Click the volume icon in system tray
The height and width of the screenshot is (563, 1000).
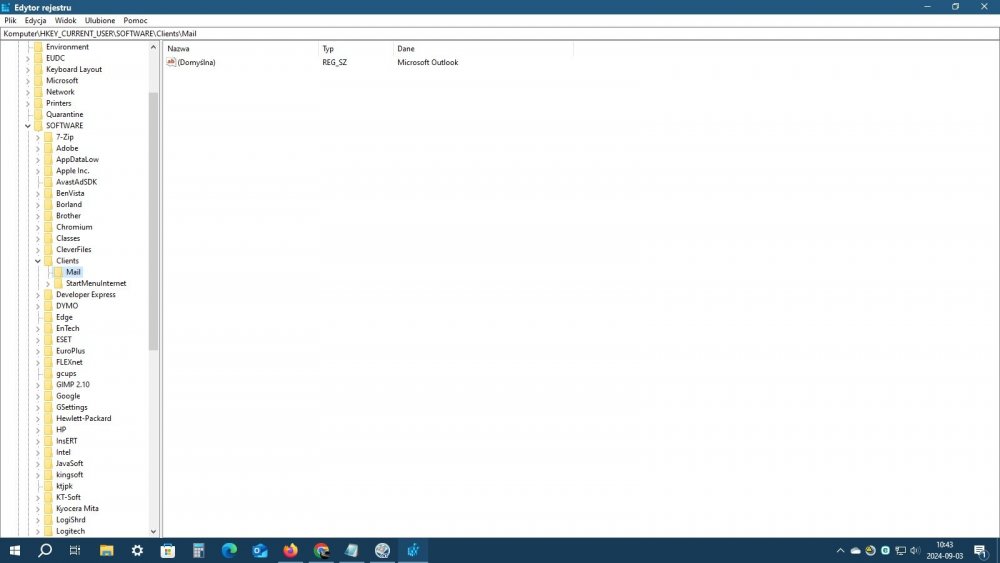916,551
